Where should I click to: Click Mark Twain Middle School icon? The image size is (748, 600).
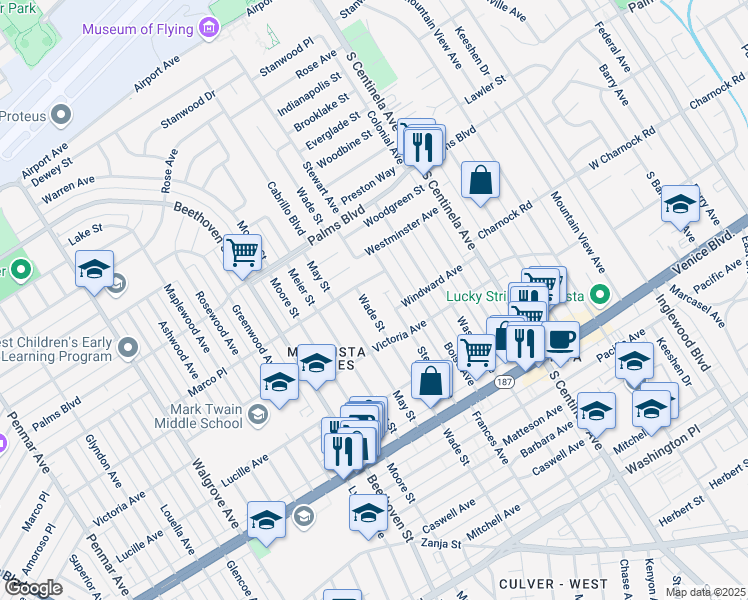[258, 415]
